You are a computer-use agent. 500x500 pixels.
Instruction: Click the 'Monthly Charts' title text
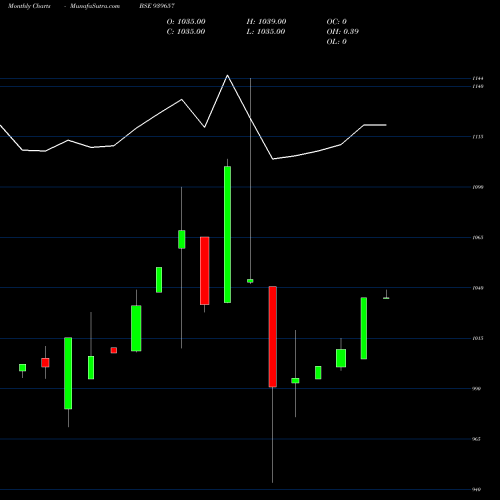tap(29, 6)
